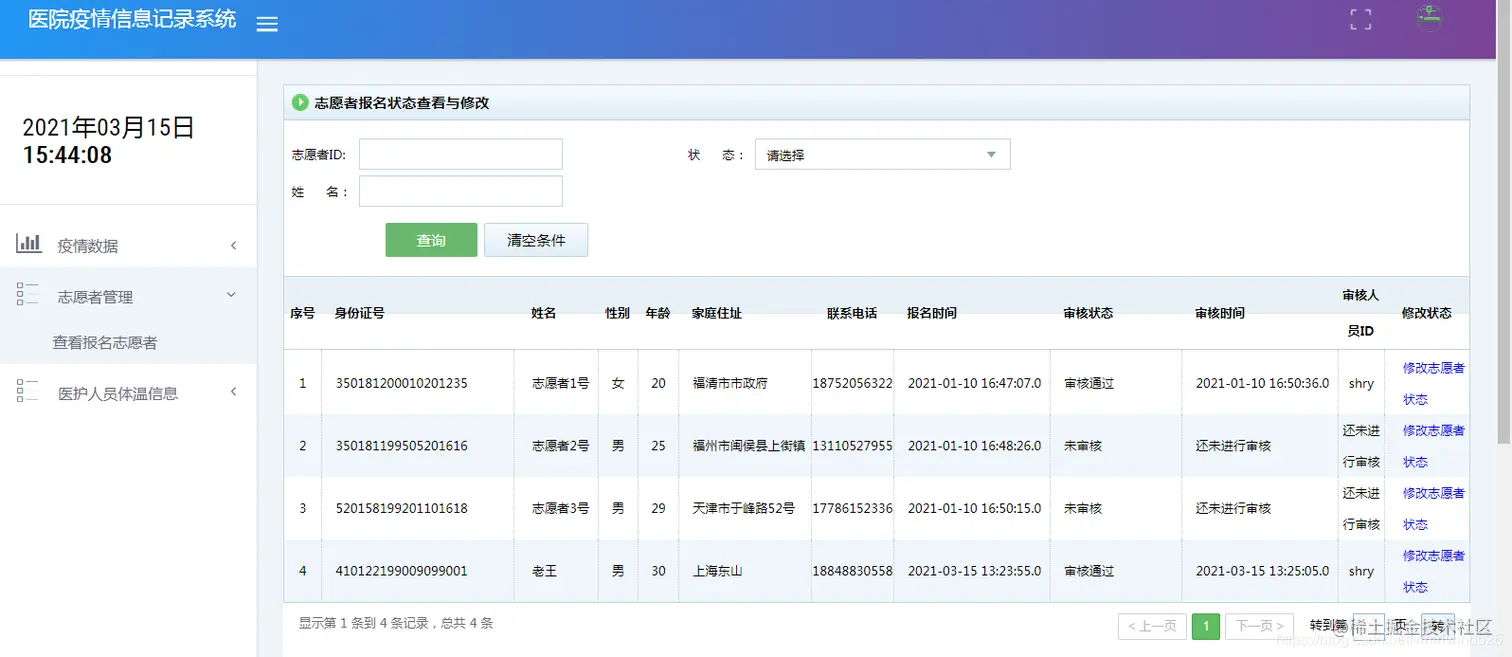Click the record count text 总共 4 条
The width and height of the screenshot is (1512, 657).
tap(467, 623)
